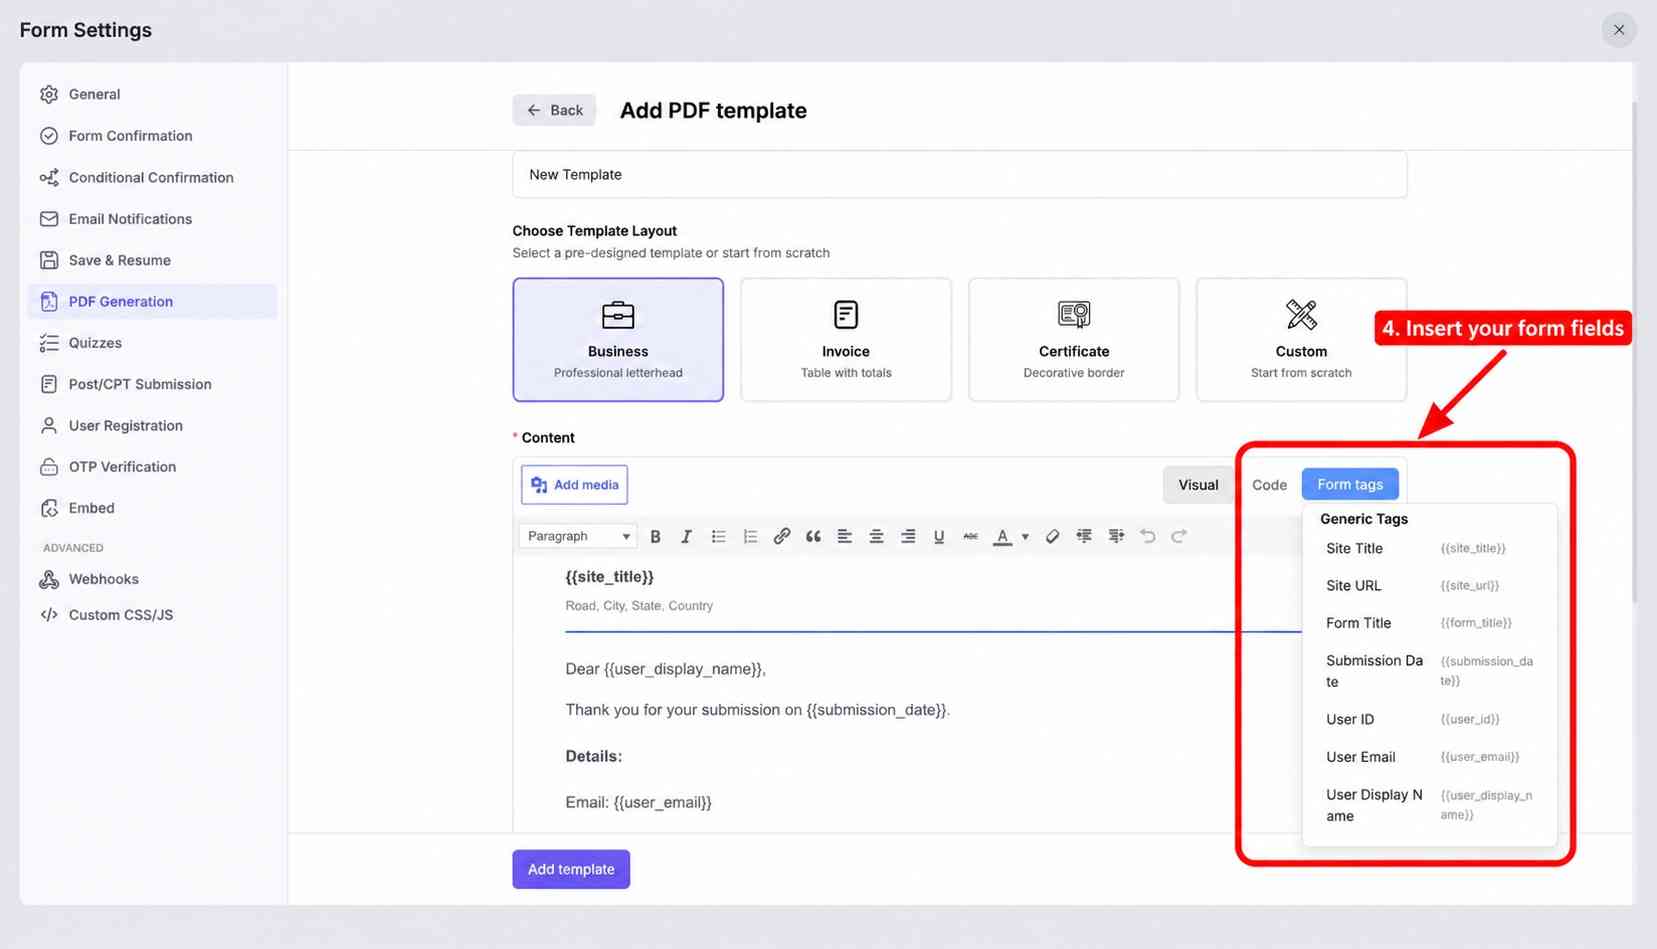Align text left in editor
This screenshot has height=949, width=1657.
point(845,536)
